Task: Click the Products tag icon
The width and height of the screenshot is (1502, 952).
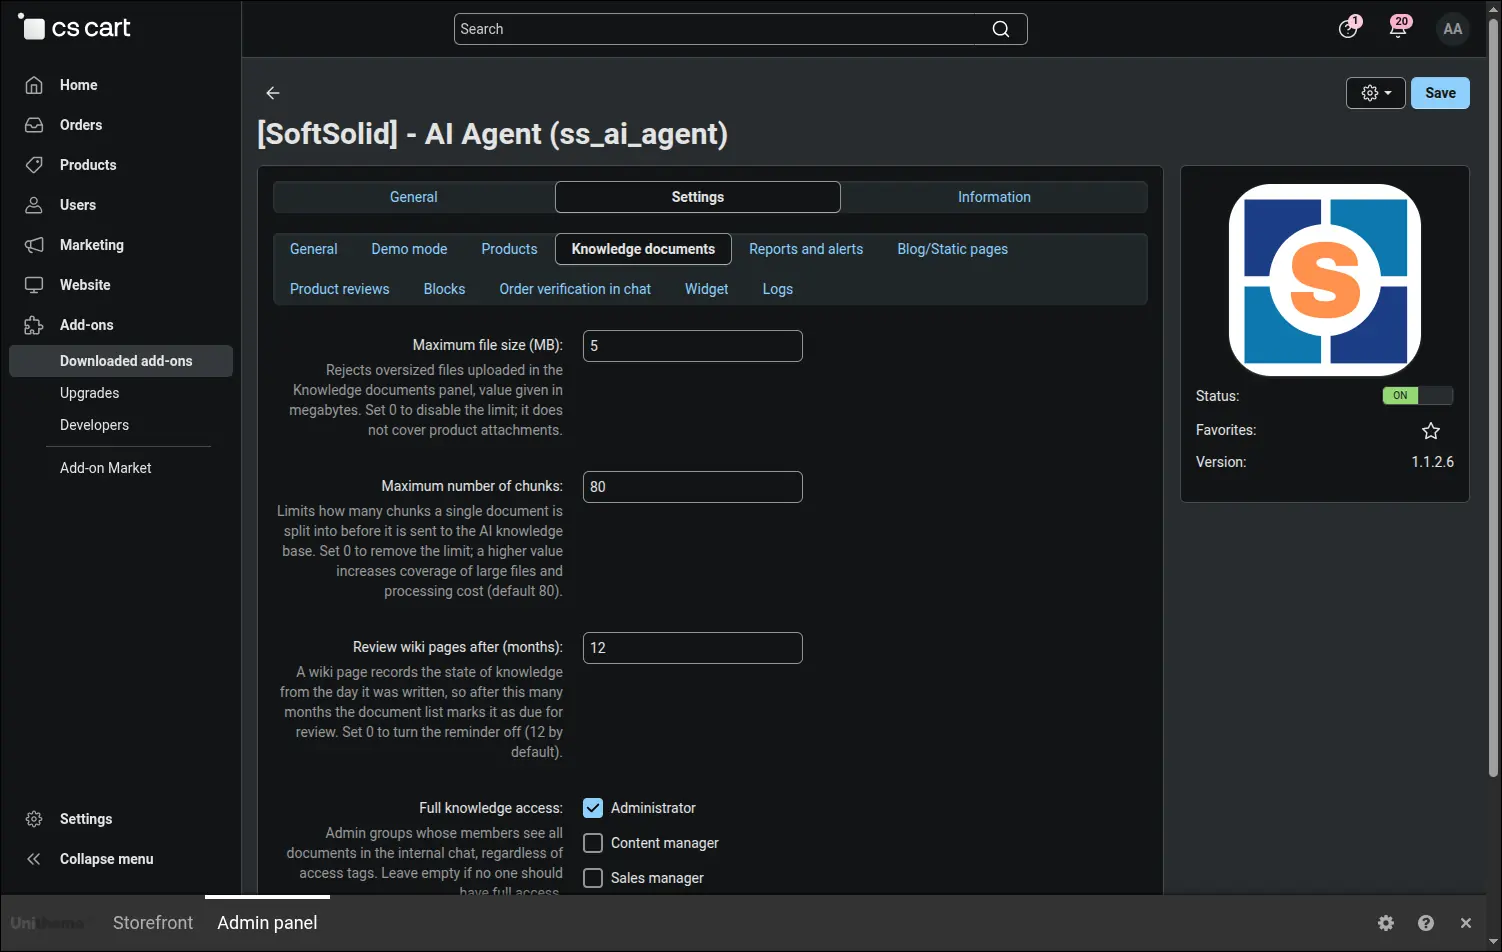Action: 34,165
